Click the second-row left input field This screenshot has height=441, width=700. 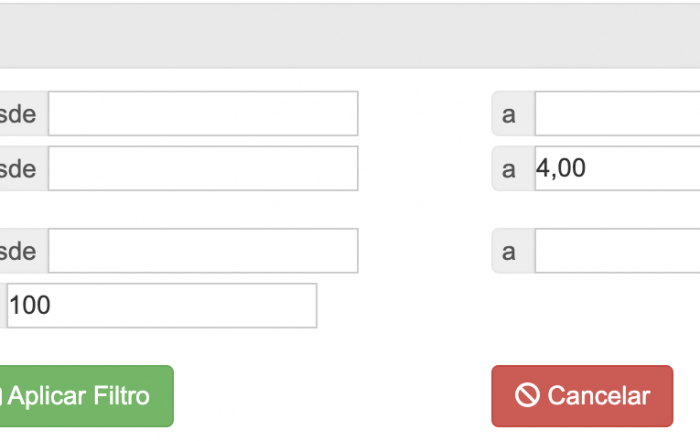coord(203,169)
